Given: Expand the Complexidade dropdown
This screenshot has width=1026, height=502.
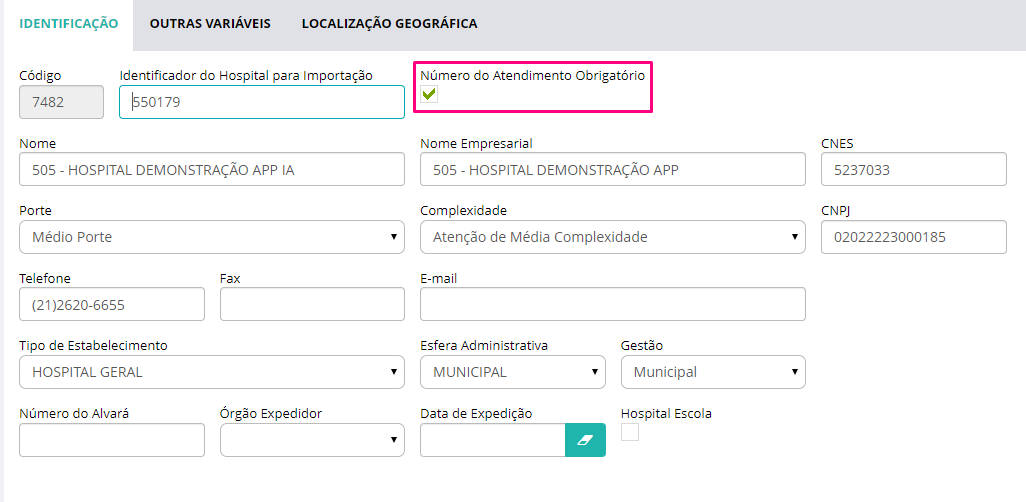Looking at the screenshot, I should tap(612, 237).
